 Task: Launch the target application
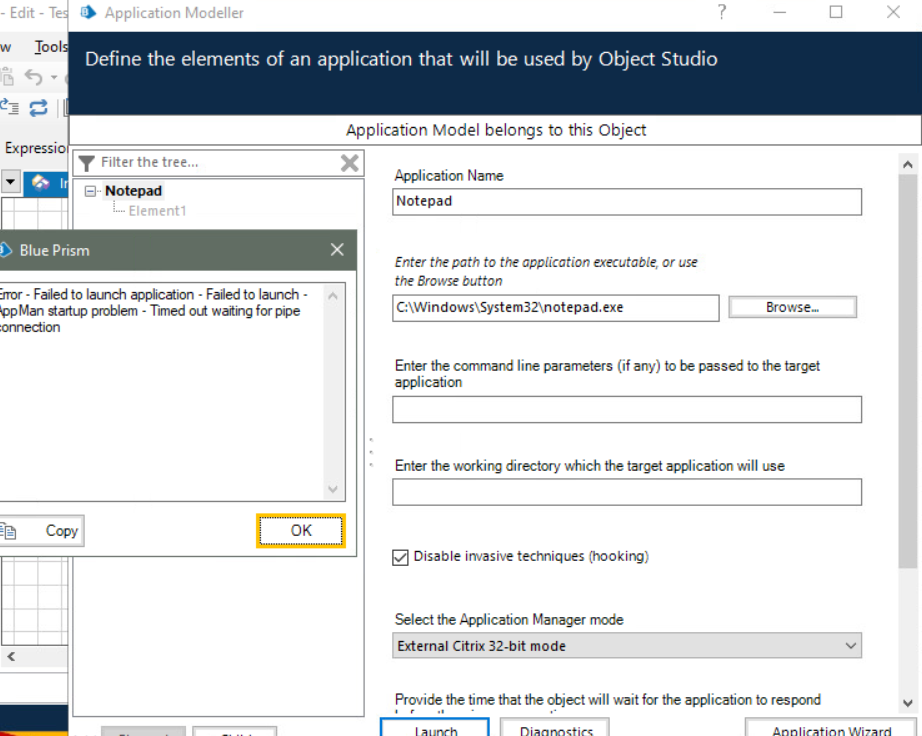click(435, 728)
